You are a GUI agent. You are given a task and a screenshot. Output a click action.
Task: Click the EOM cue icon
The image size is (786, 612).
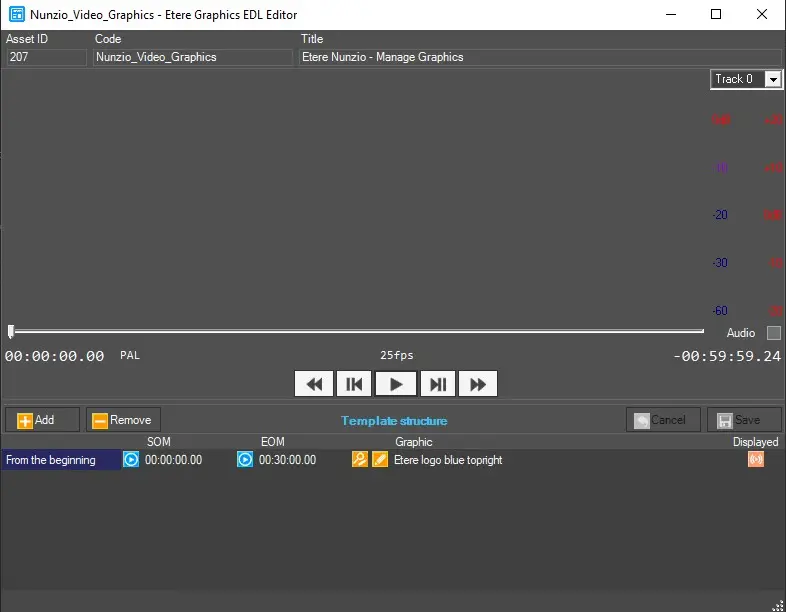[245, 460]
